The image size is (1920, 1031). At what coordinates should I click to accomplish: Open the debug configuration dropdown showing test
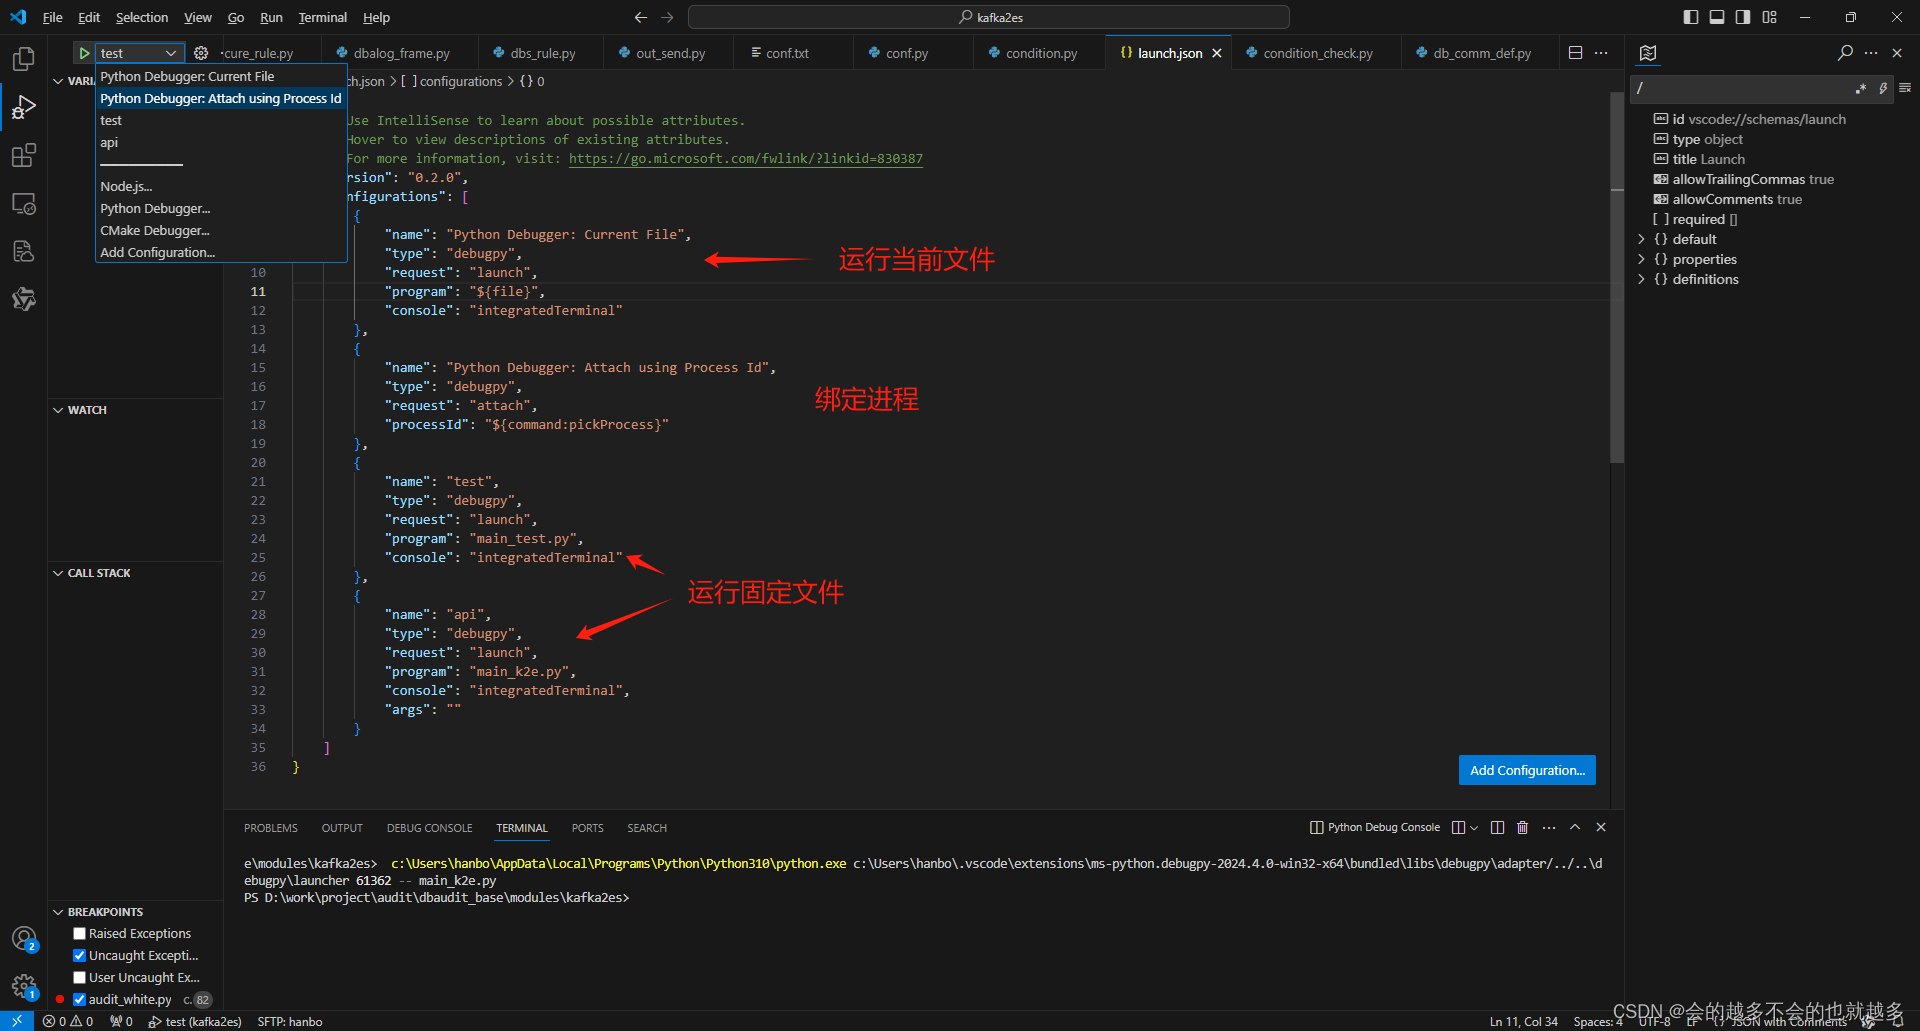pyautogui.click(x=140, y=53)
